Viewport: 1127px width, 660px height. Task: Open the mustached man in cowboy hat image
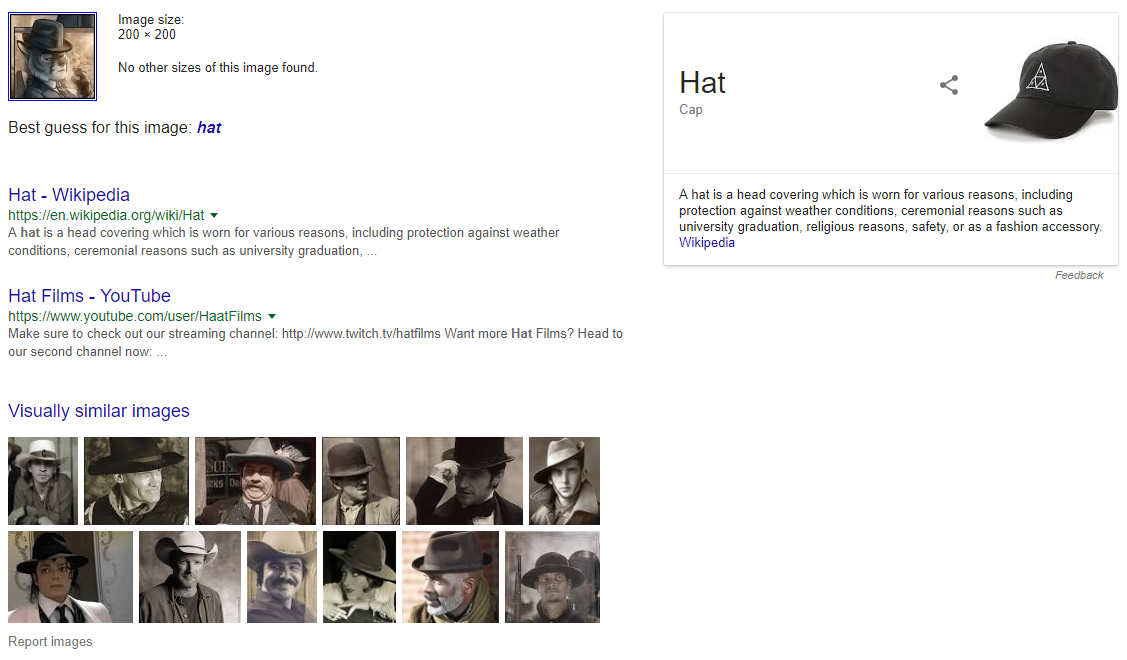pos(282,577)
